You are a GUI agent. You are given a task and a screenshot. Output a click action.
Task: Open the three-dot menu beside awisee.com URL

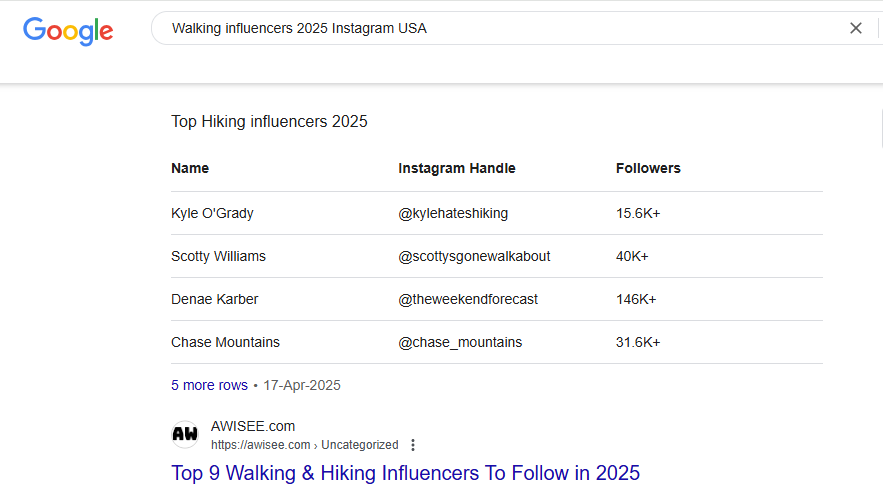coord(413,445)
